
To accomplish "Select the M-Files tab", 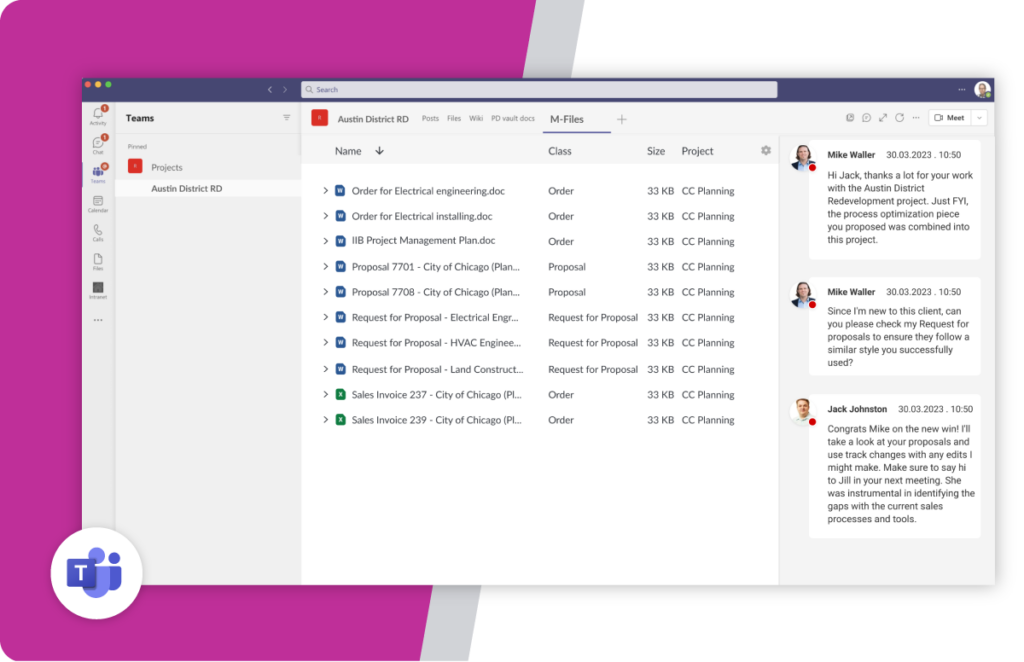I will tap(567, 119).
